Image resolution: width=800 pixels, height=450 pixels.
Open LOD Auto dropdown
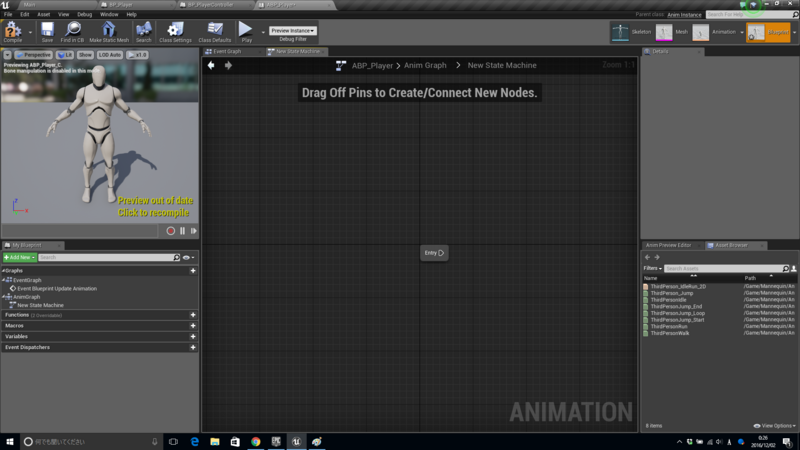(x=110, y=55)
